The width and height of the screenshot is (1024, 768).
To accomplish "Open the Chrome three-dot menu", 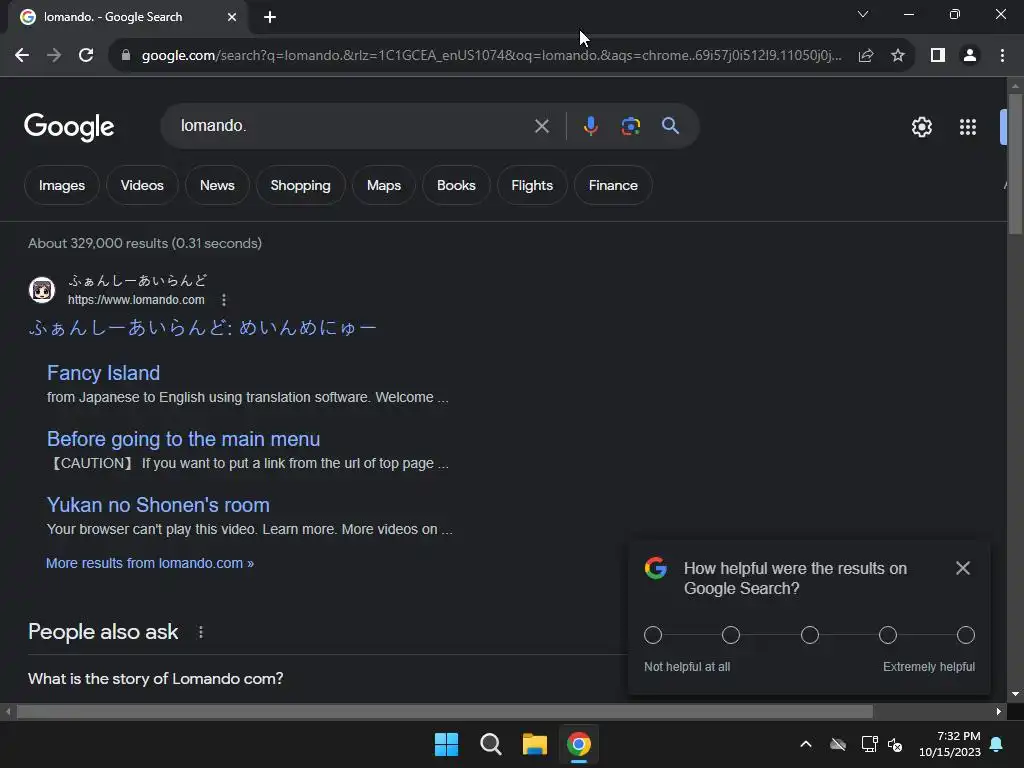I will [x=1002, y=56].
